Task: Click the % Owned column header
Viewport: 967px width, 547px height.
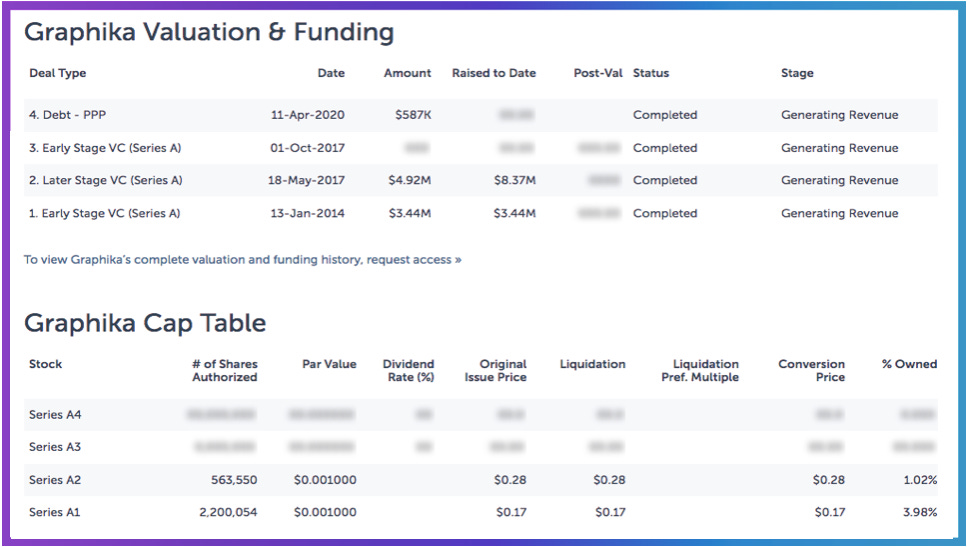Action: pyautogui.click(x=910, y=364)
